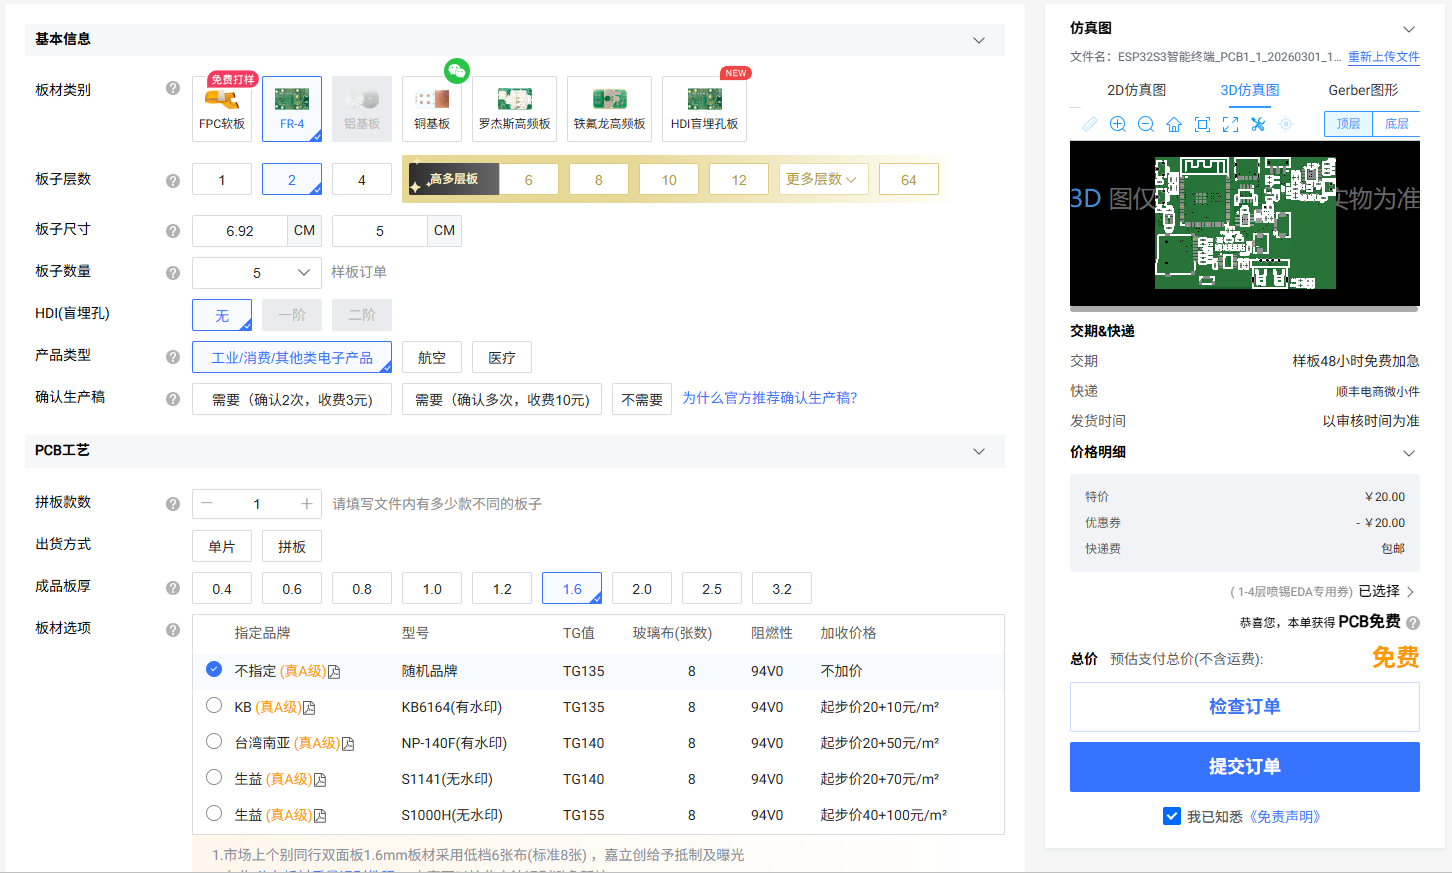
Task: Increase 拼板款数 with plus button
Action: (x=306, y=504)
